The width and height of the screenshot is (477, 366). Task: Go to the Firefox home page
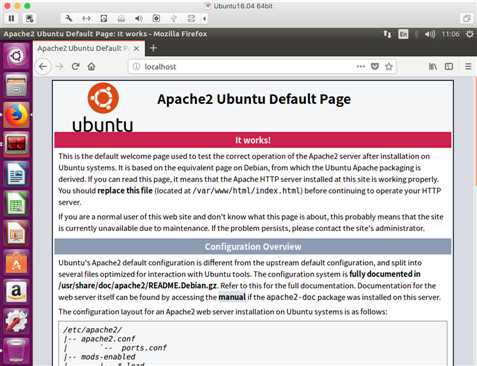91,67
